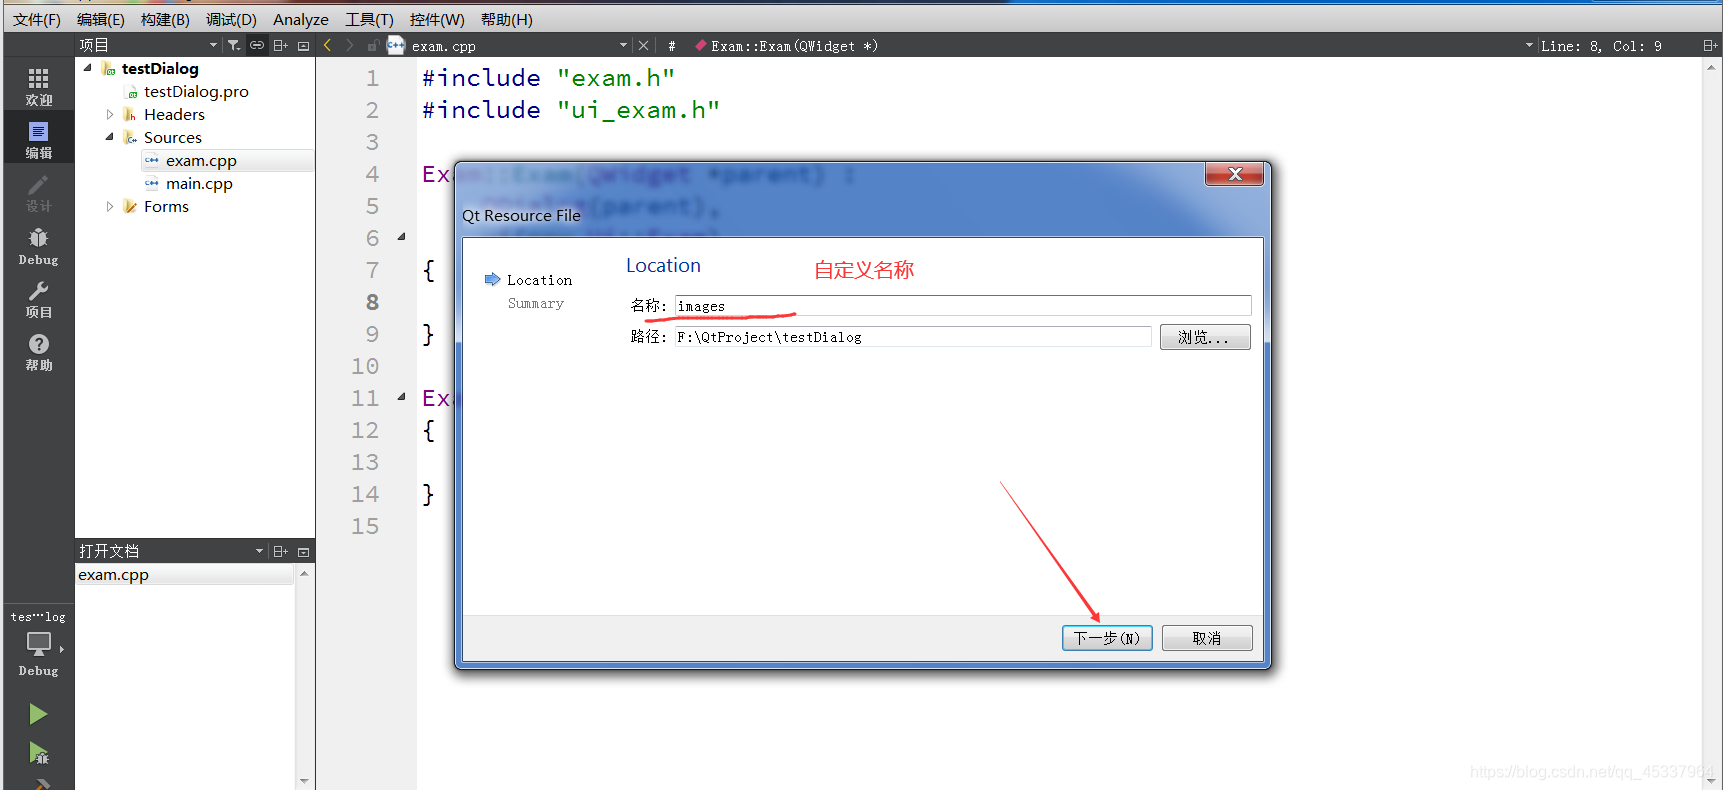1723x790 pixels.
Task: Select the testDialog project root label
Action: 160,68
